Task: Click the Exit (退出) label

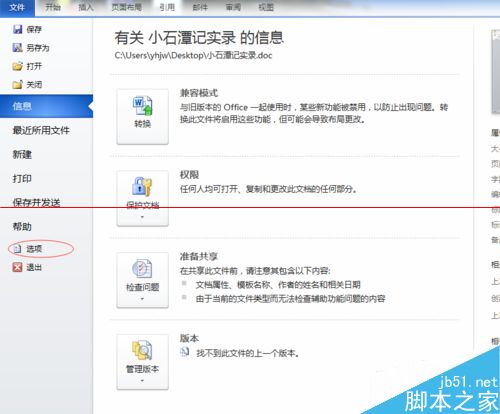Action: (x=34, y=267)
